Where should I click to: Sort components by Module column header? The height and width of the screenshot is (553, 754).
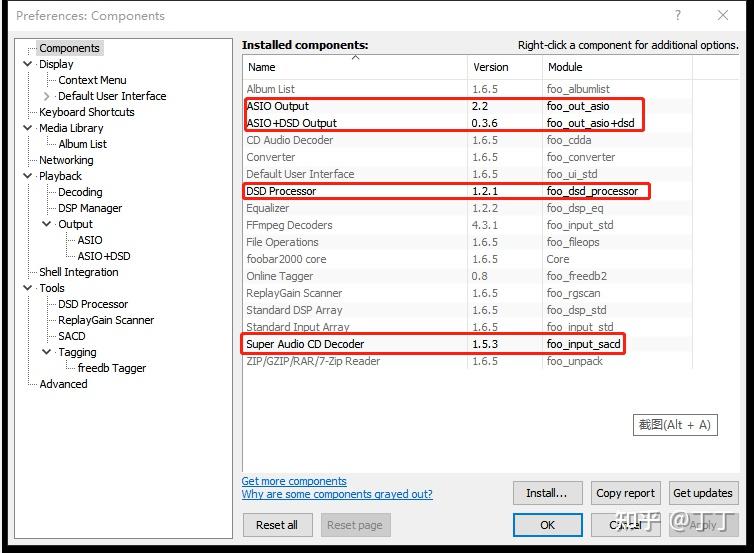point(617,67)
